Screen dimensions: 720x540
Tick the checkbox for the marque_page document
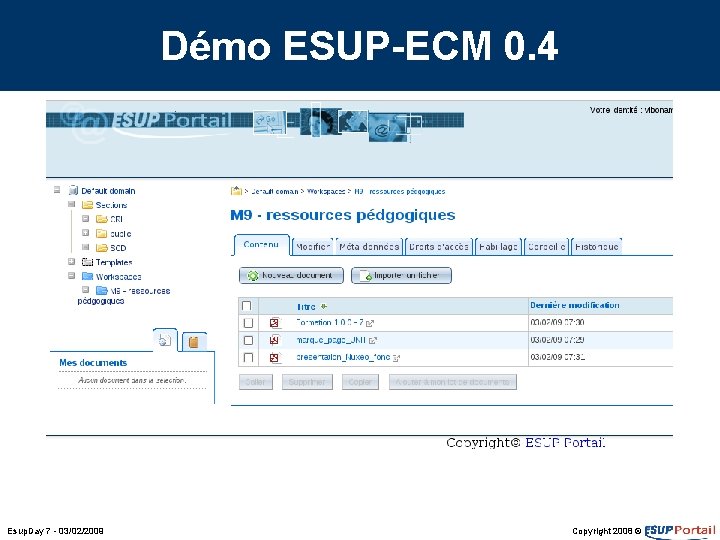248,340
